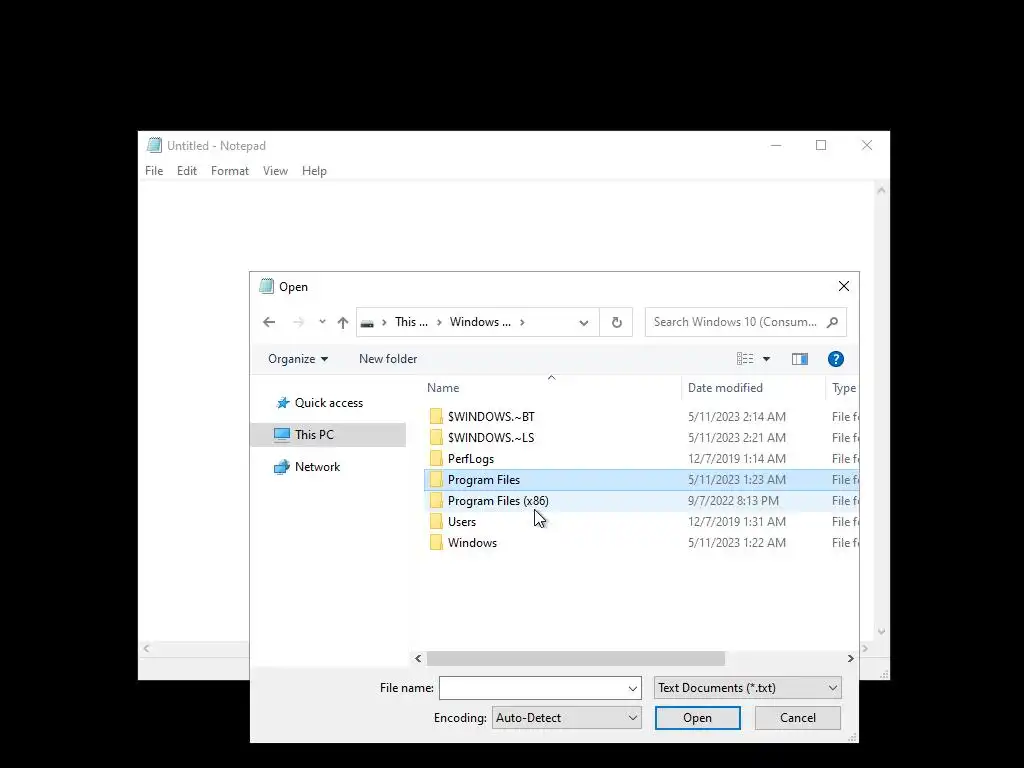
Task: Refresh the folder listing
Action: (616, 322)
